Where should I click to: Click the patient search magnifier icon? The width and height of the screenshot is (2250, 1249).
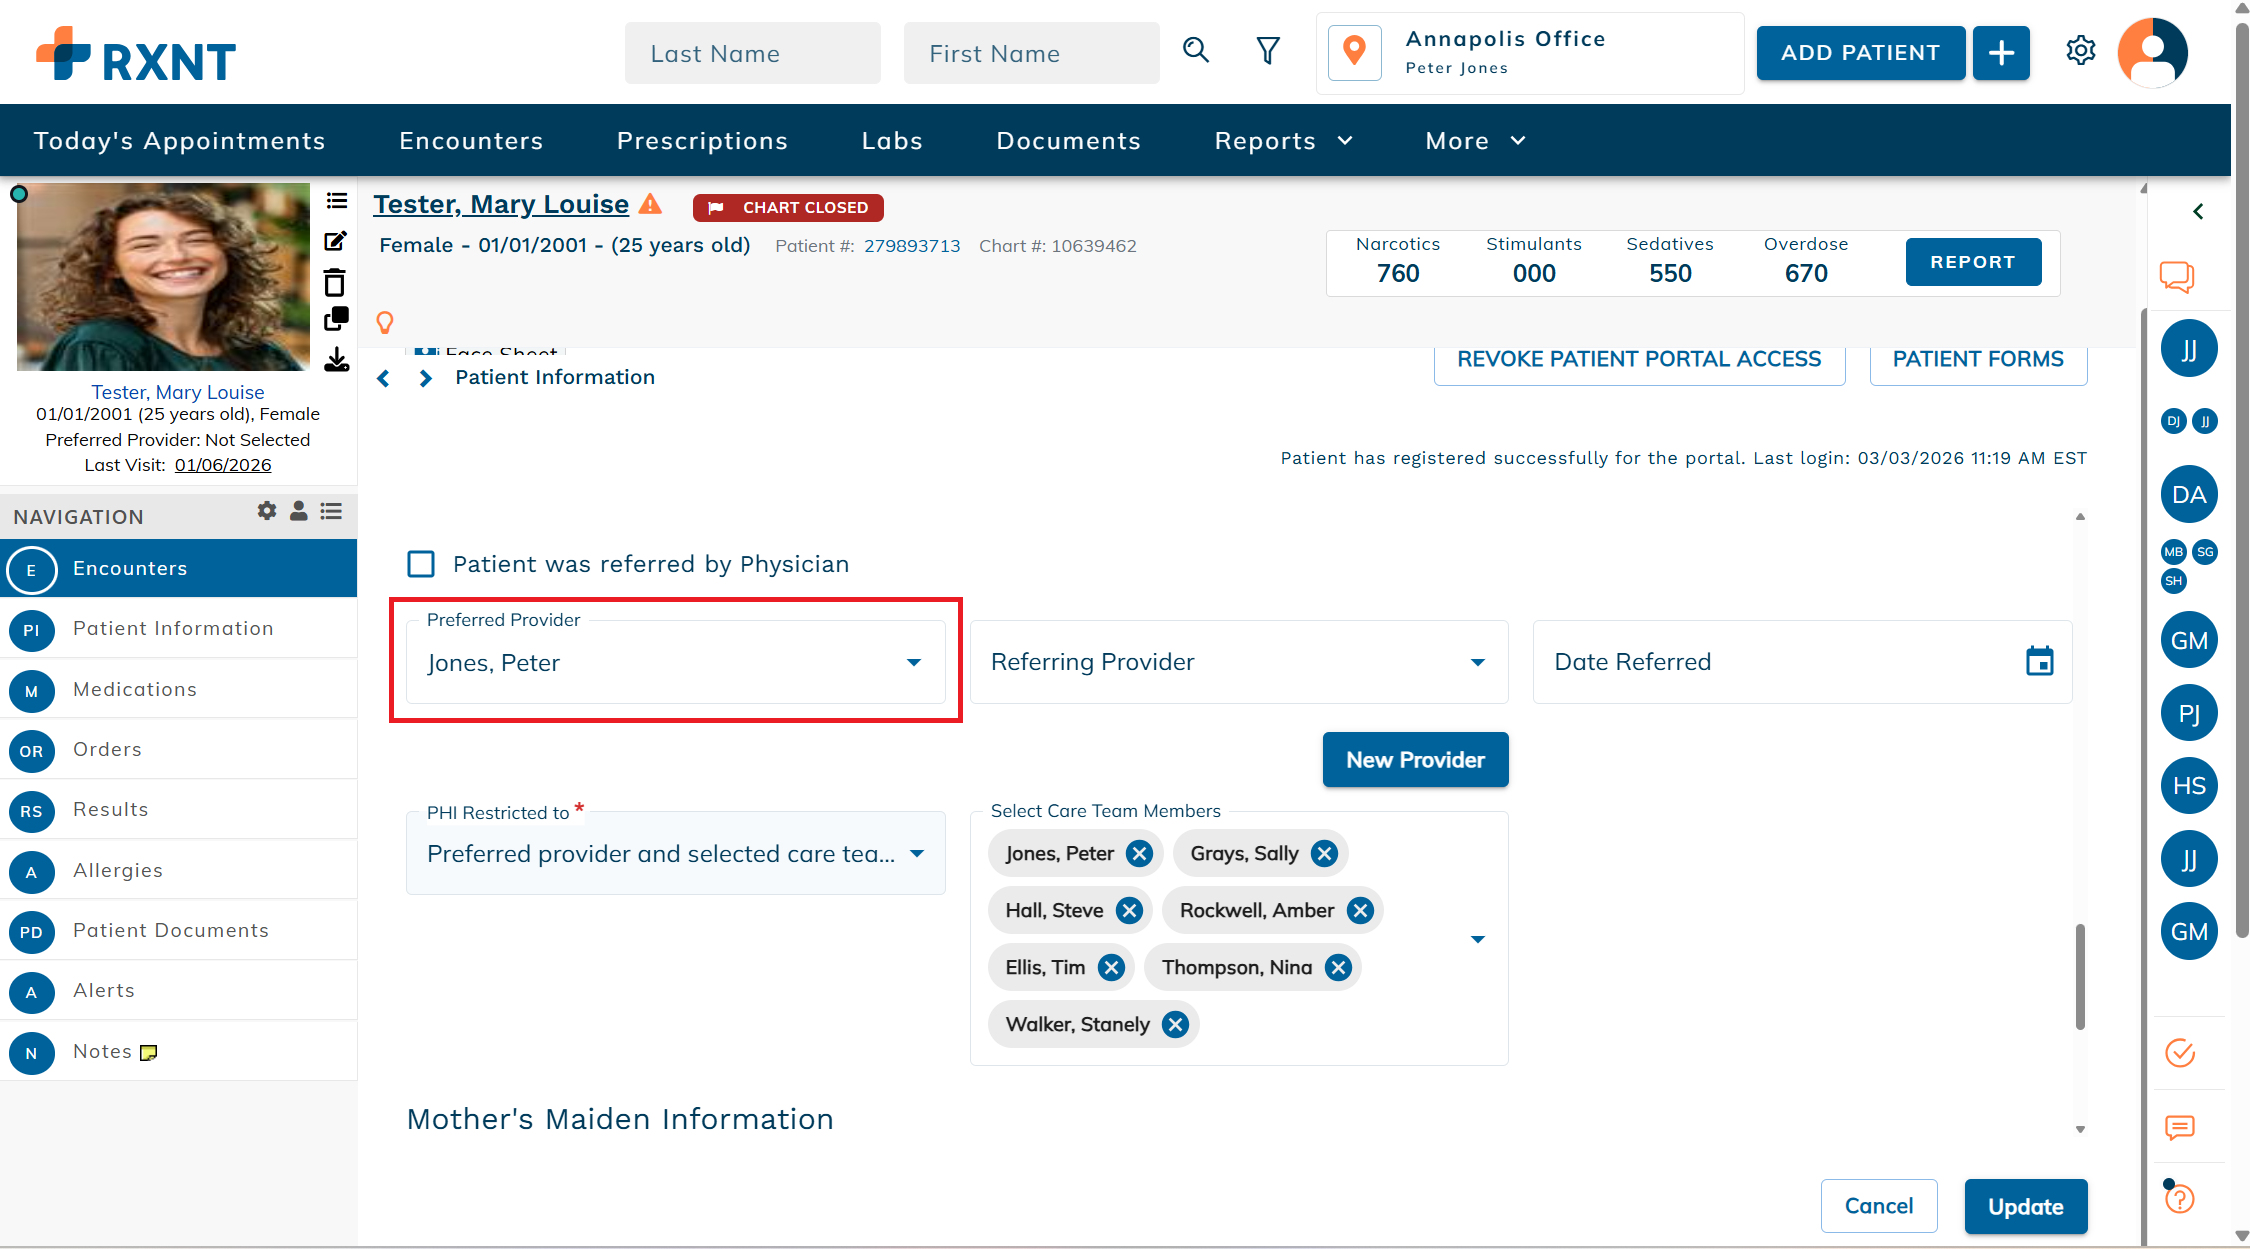1196,51
